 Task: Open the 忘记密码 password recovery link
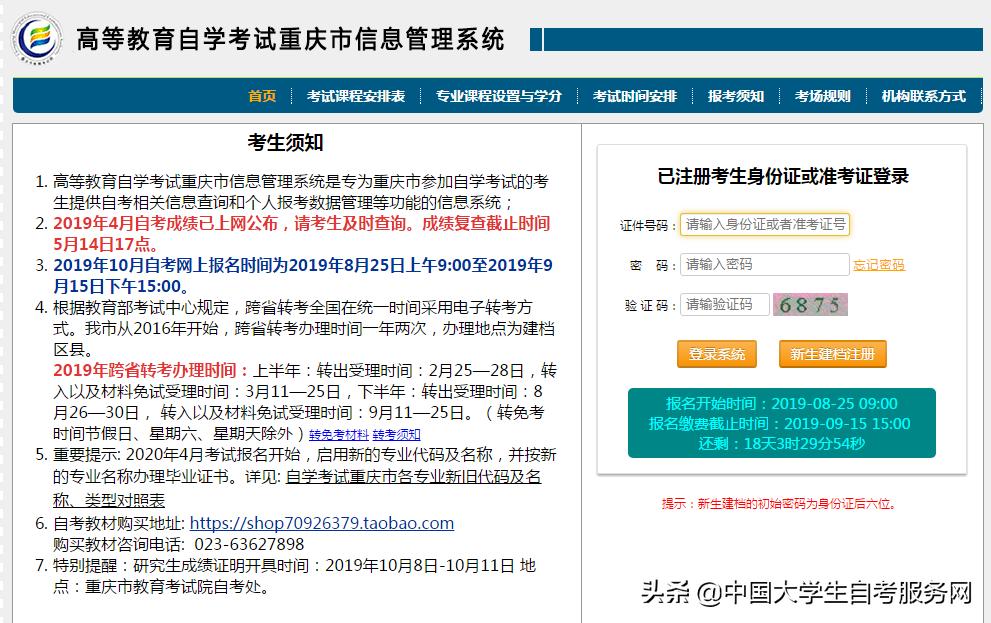(x=880, y=265)
